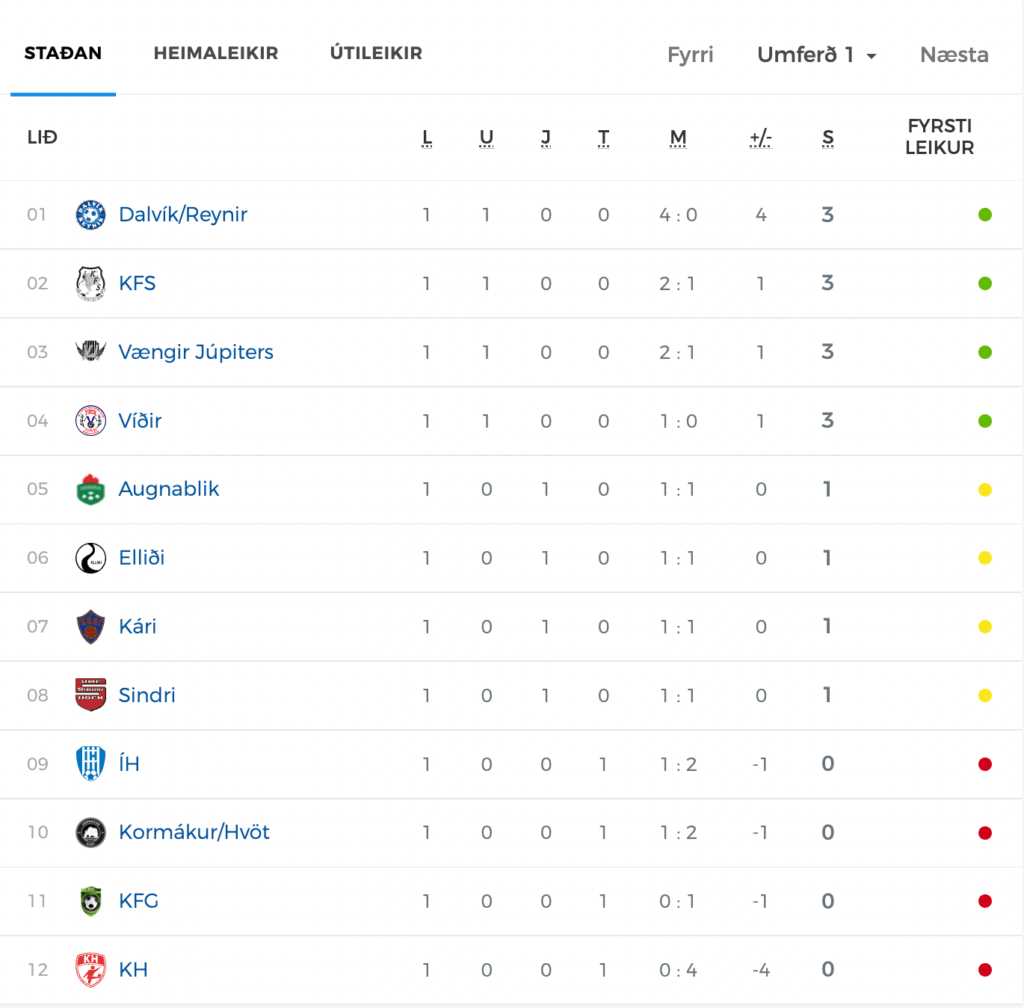
Task: Click the KFS club logo
Action: click(91, 283)
